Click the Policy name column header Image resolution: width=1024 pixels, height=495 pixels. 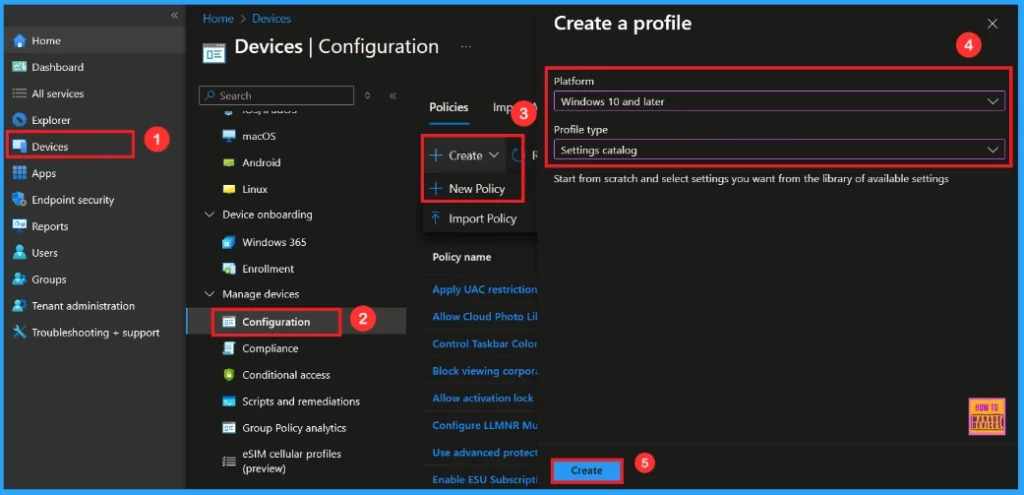coord(462,257)
